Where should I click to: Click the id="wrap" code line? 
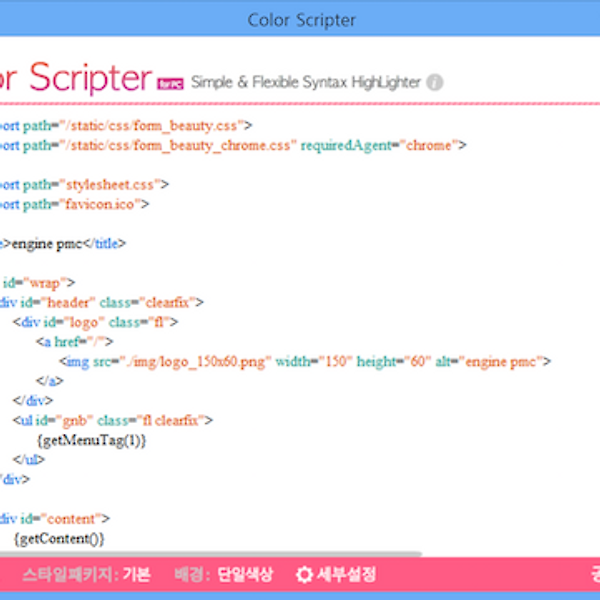coord(38,283)
